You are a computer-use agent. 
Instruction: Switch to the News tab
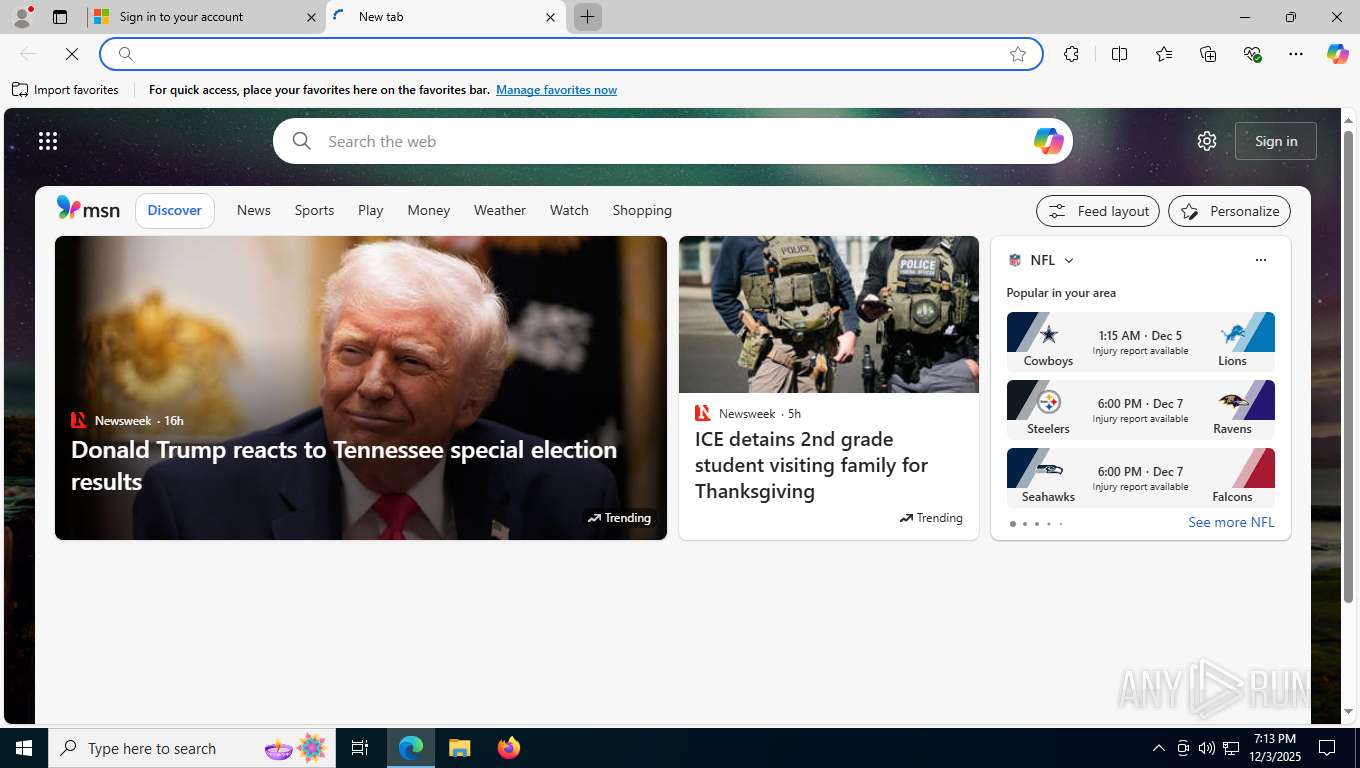point(254,210)
